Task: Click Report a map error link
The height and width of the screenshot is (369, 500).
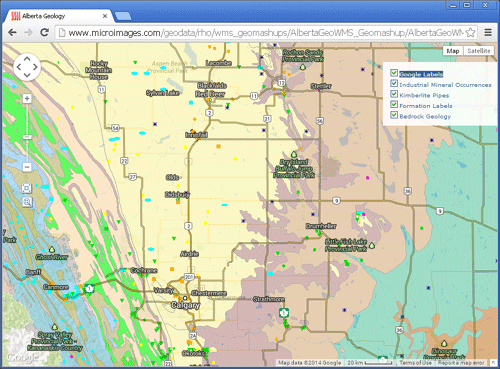Action: pos(461,363)
